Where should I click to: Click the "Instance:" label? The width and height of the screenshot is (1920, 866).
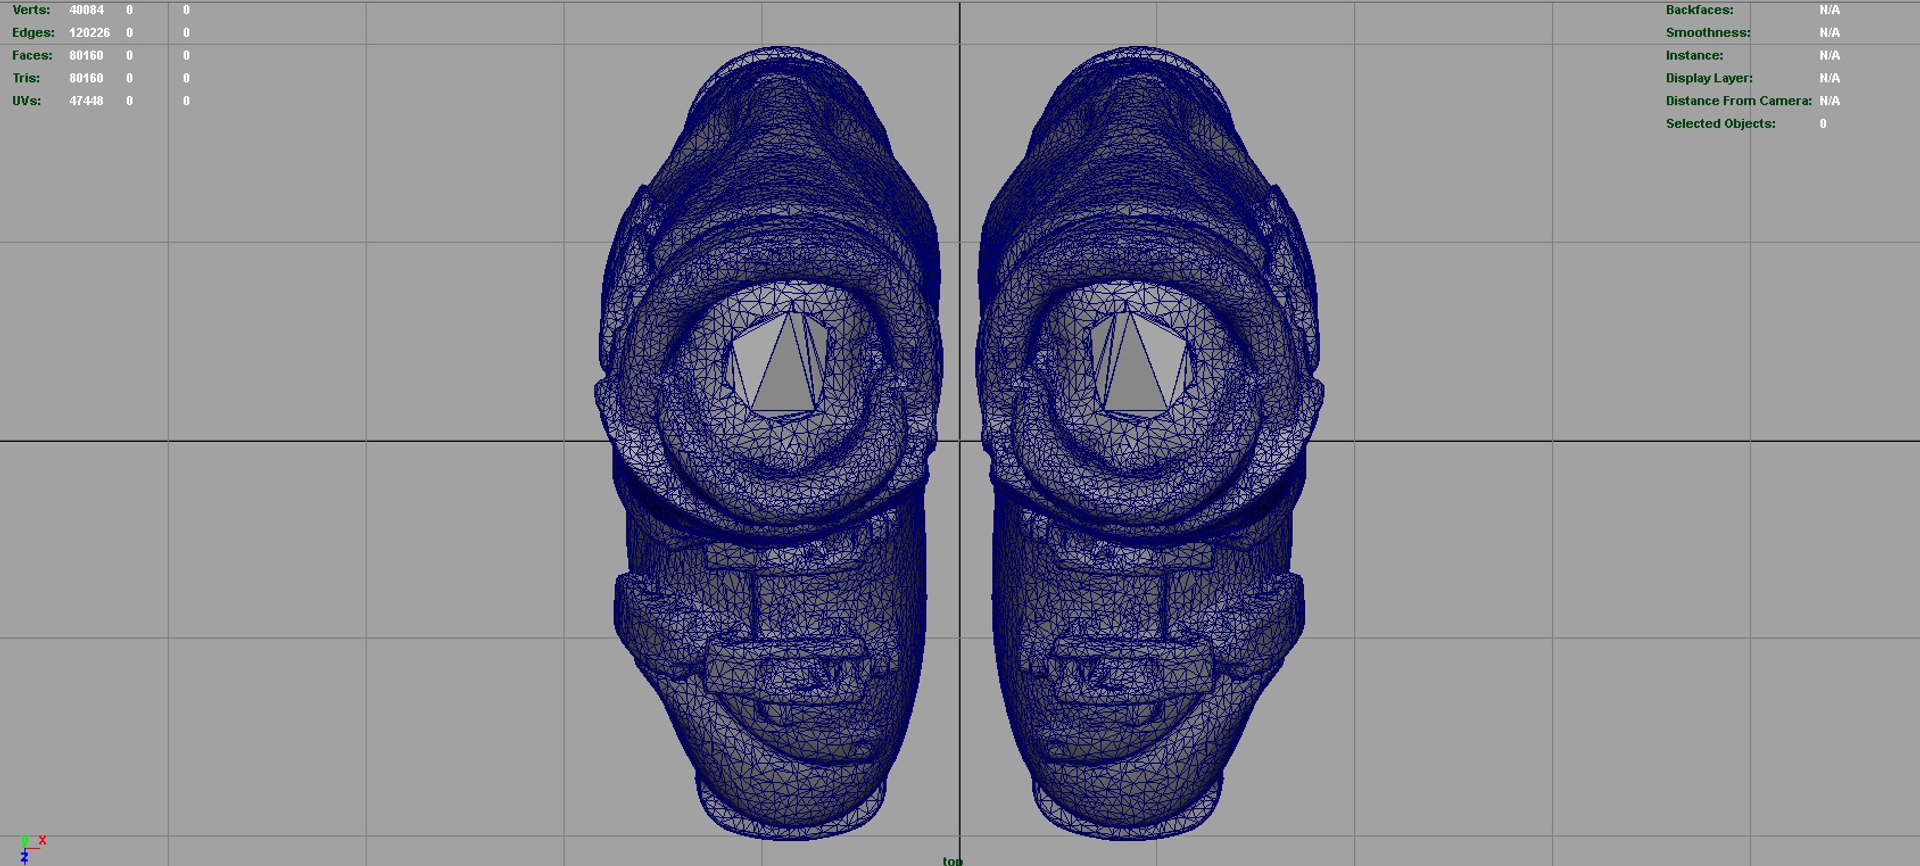(x=1694, y=56)
